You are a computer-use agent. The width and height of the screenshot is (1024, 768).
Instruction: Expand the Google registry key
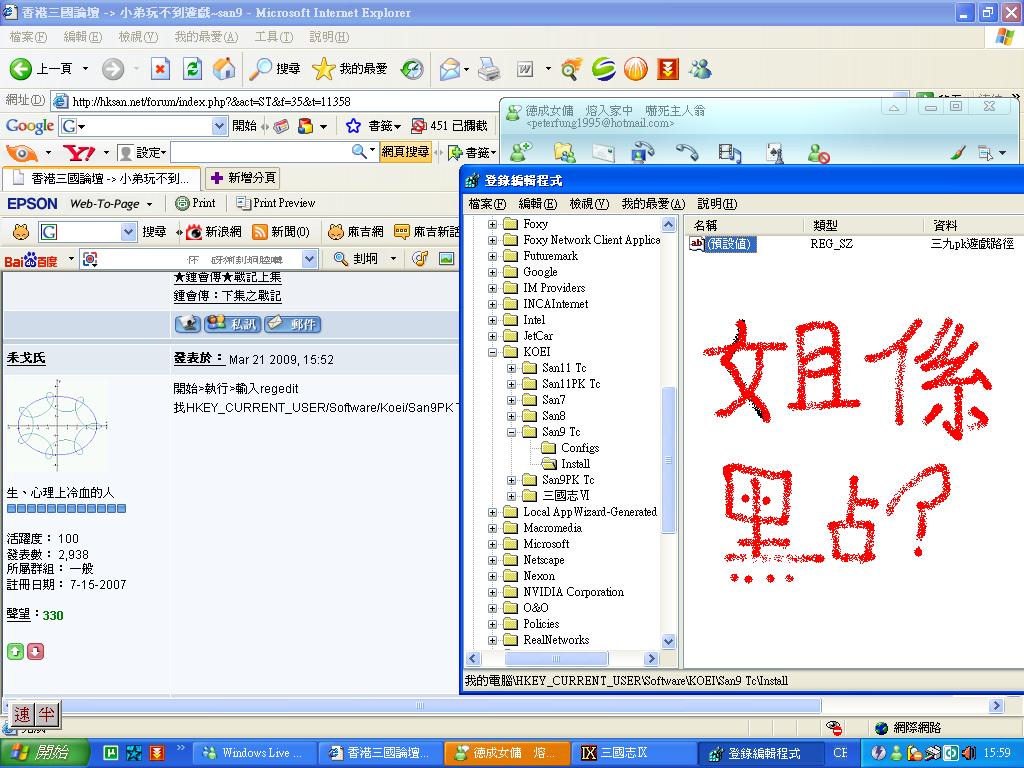tap(493, 272)
